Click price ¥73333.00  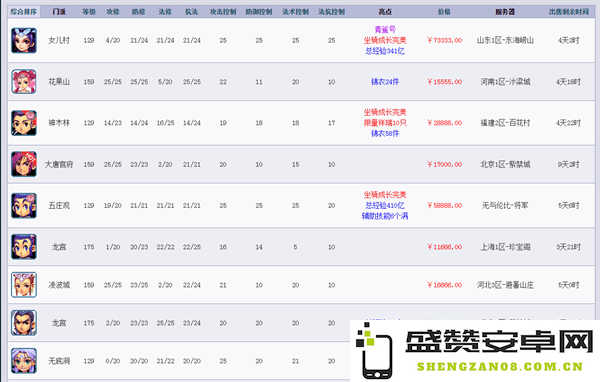(x=444, y=40)
